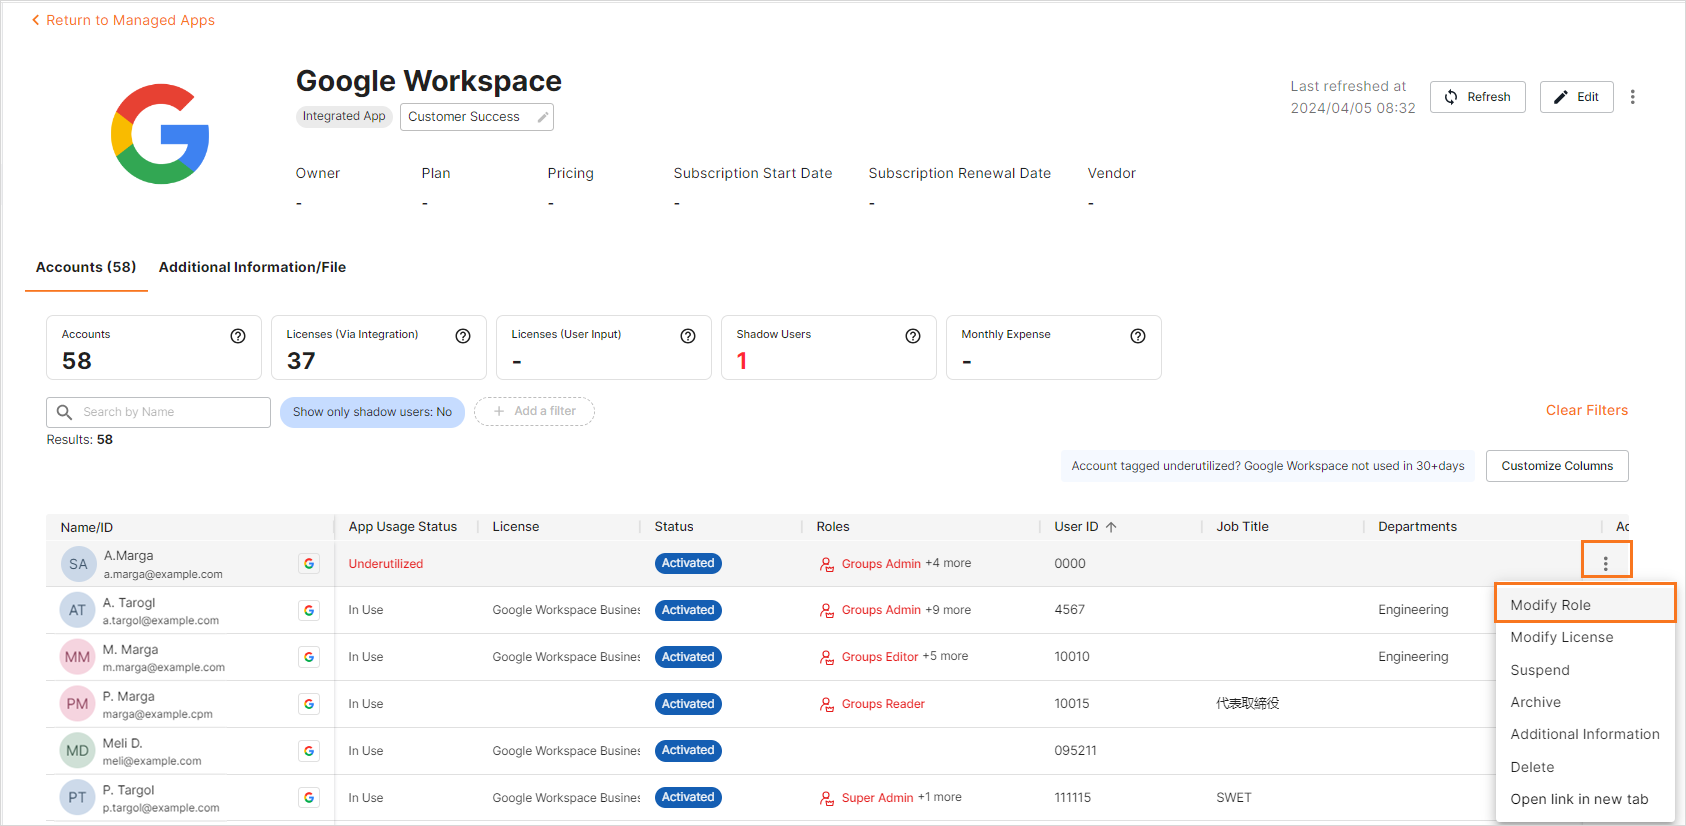The image size is (1686, 826).
Task: Open help icon on Licenses (User Input) card
Action: [688, 336]
